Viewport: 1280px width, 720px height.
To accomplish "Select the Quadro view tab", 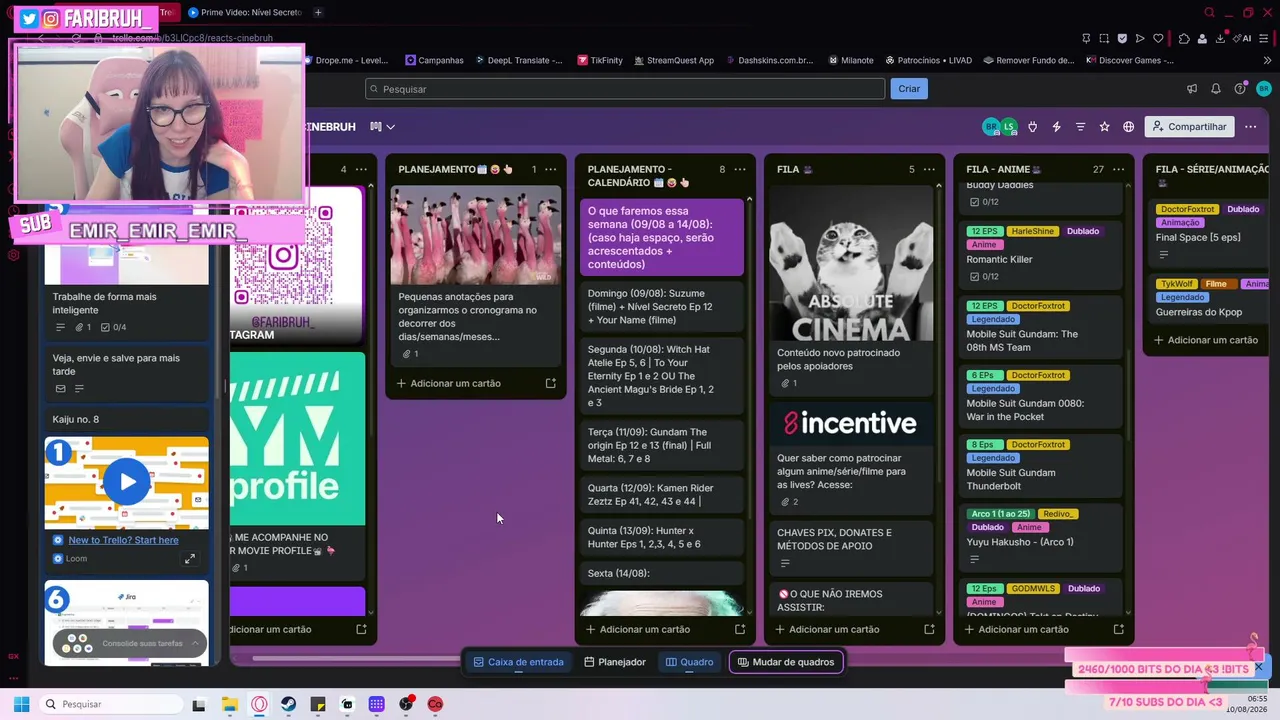I will click(x=690, y=662).
